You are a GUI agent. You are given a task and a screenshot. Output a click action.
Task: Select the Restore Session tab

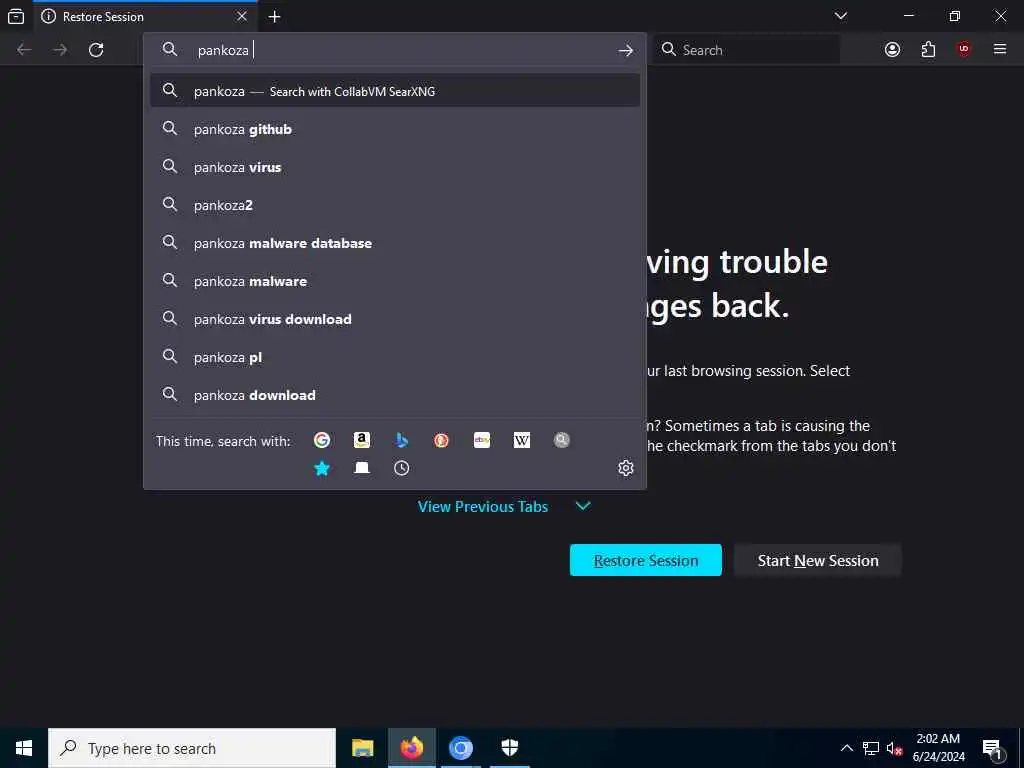click(145, 16)
